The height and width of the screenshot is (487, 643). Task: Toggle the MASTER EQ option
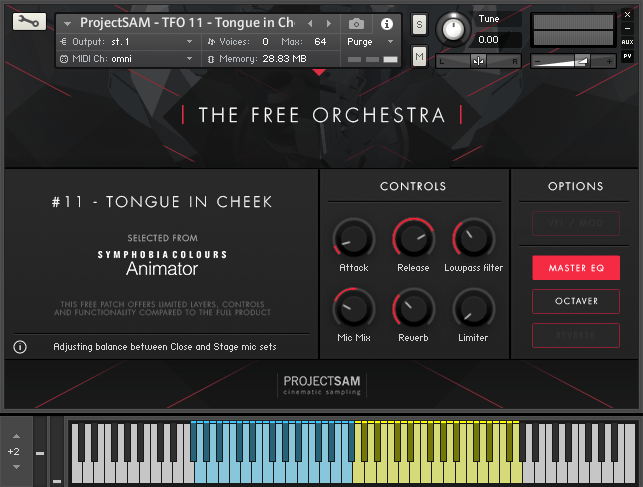click(x=576, y=268)
